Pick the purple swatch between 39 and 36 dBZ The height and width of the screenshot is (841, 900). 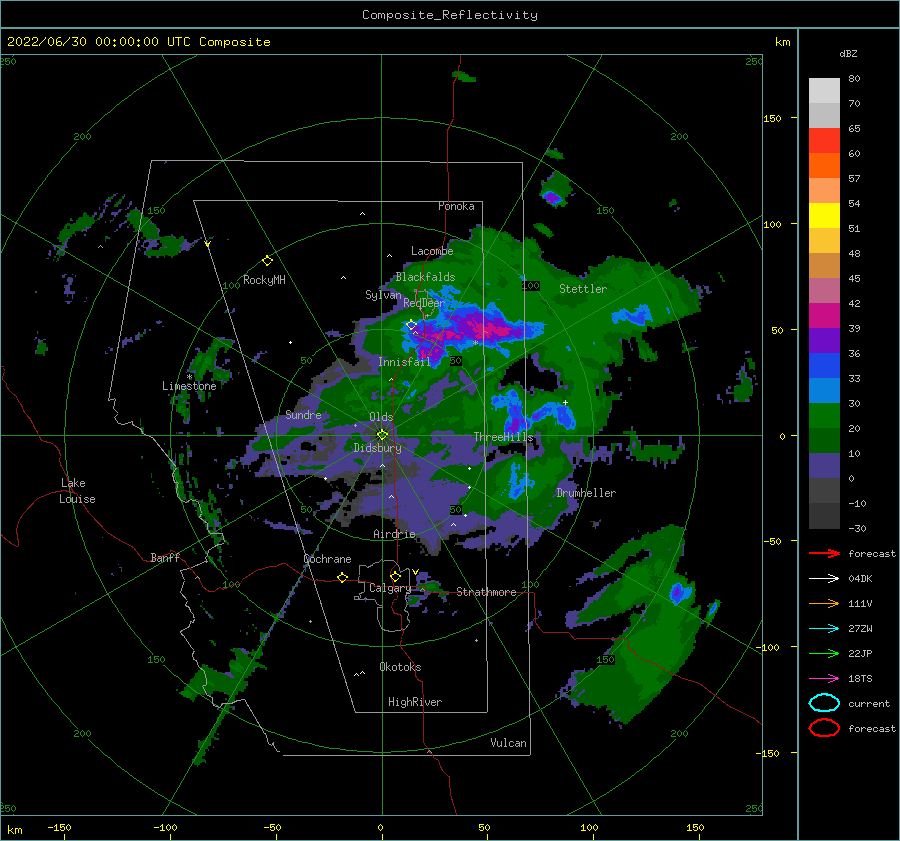point(824,341)
